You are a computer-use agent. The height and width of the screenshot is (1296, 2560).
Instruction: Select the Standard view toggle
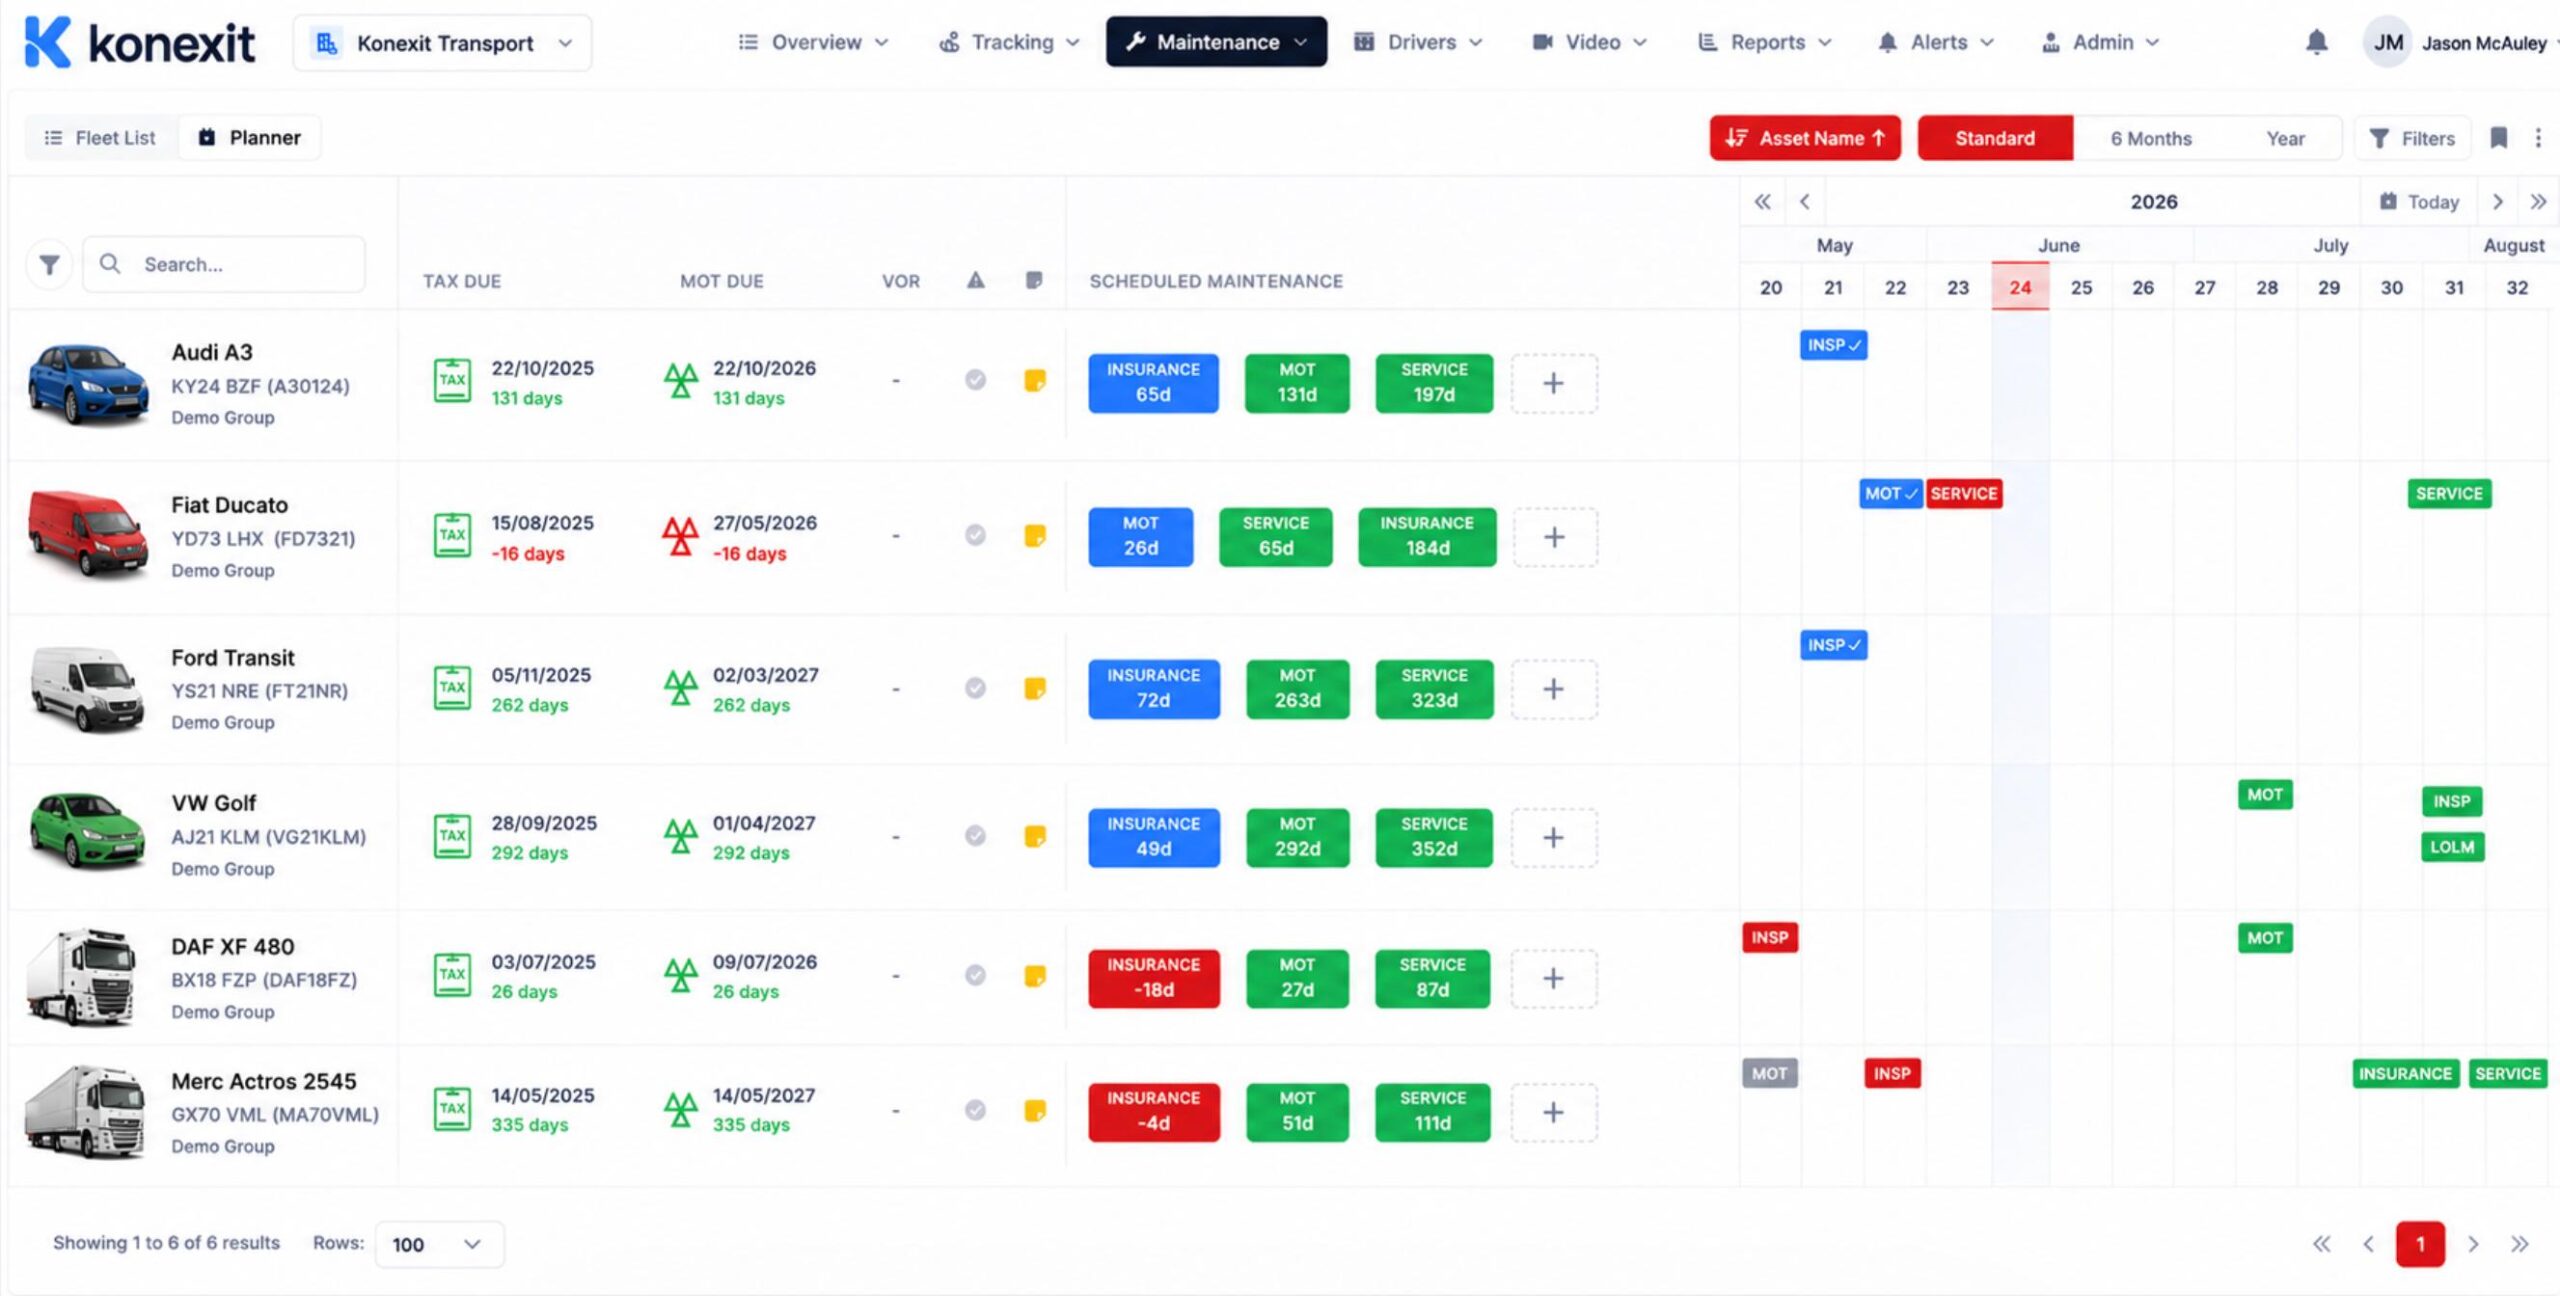(1995, 138)
